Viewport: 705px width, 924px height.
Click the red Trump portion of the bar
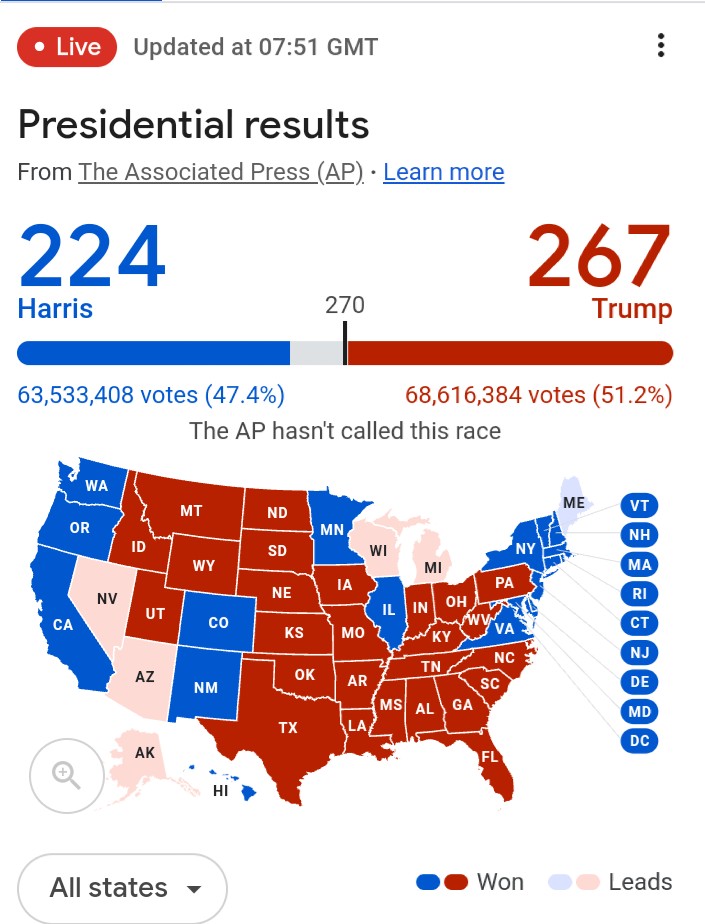coord(510,353)
